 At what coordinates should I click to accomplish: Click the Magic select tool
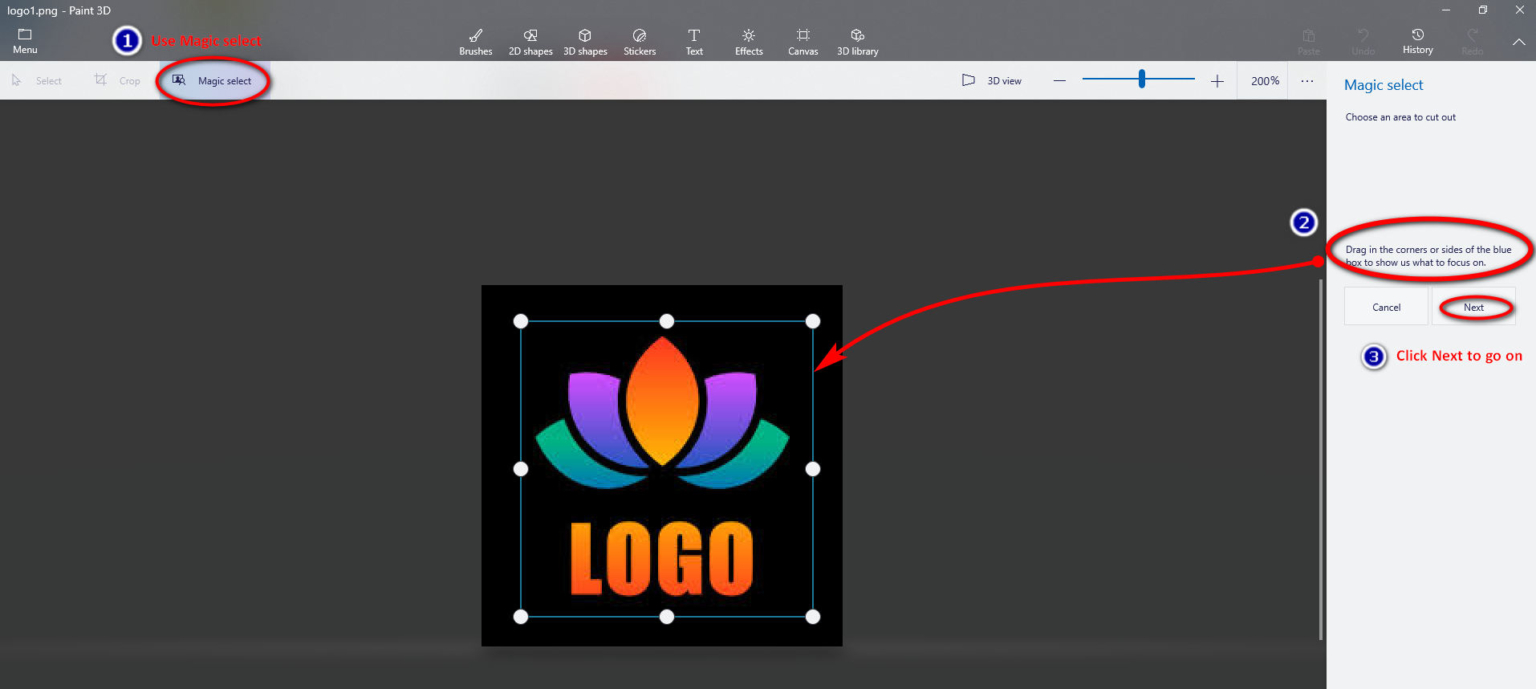tap(213, 81)
